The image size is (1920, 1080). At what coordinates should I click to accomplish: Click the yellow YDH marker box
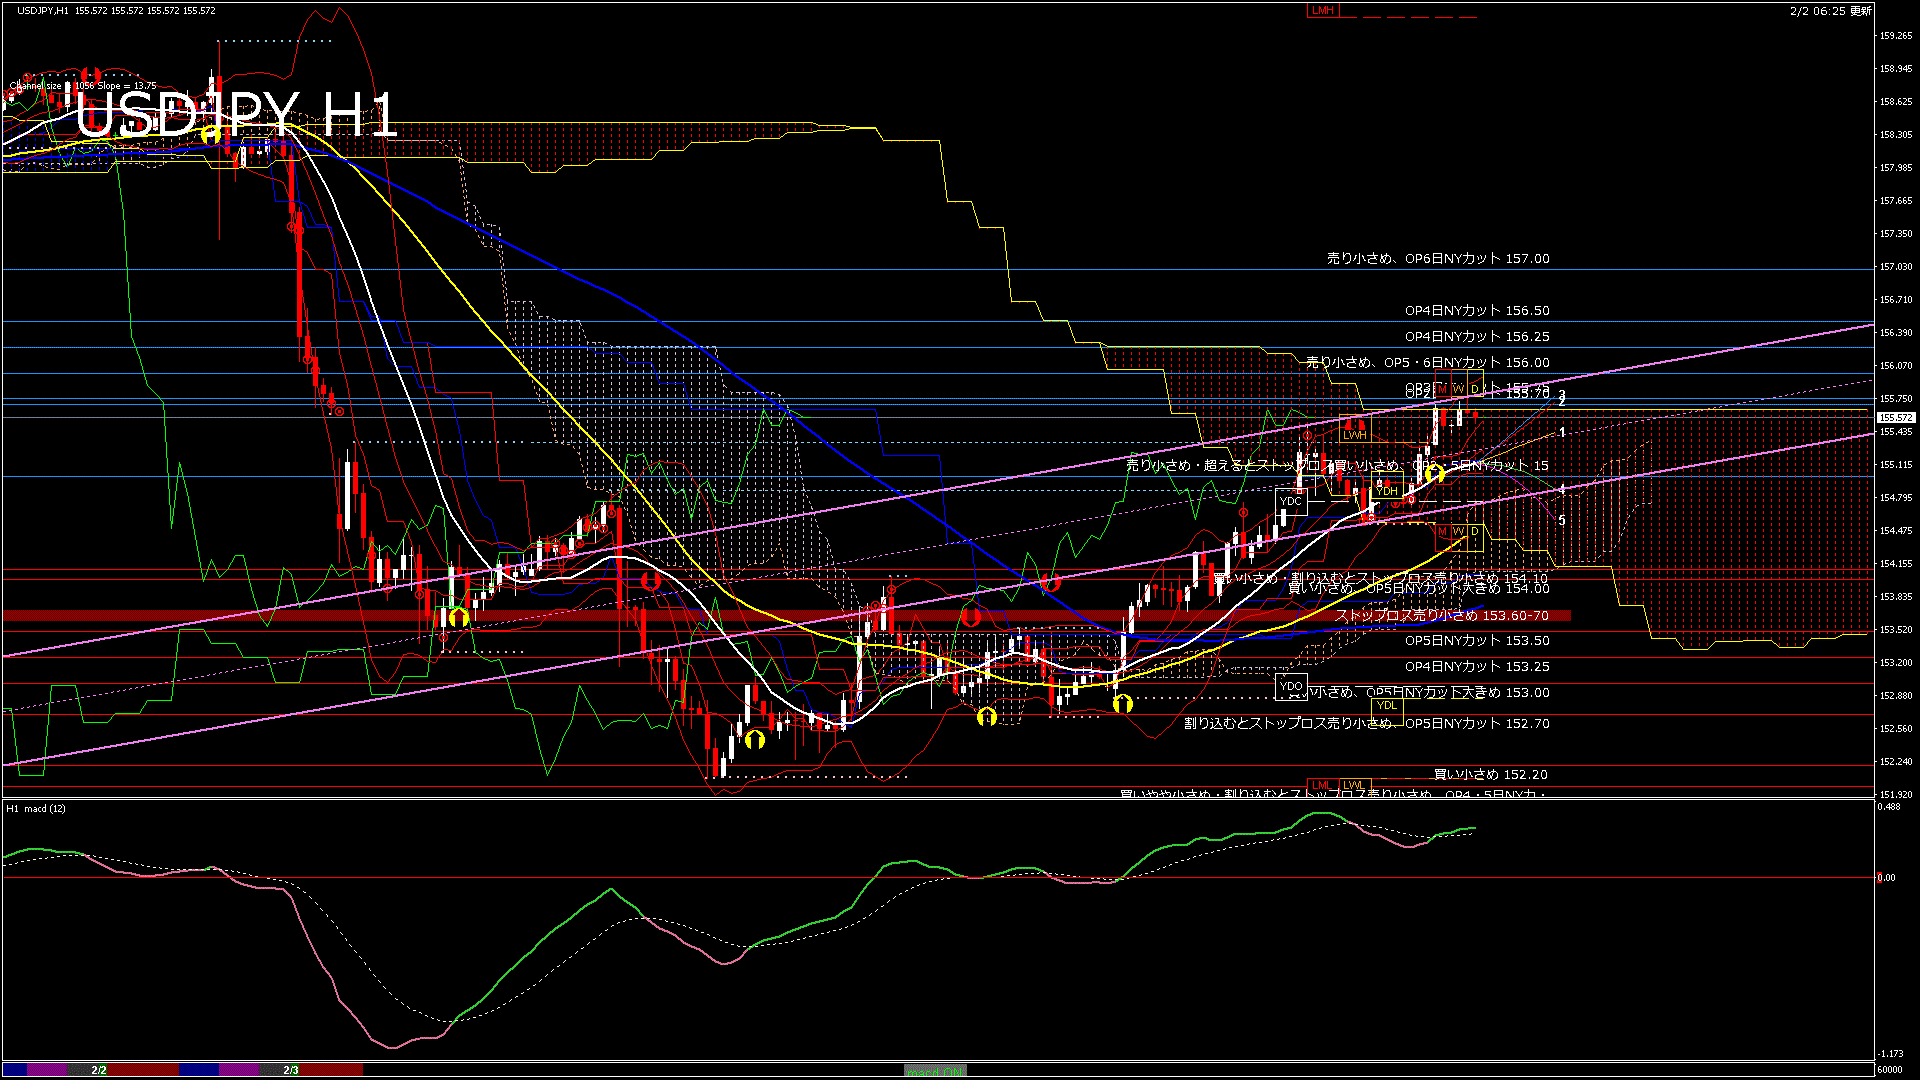coord(1387,491)
